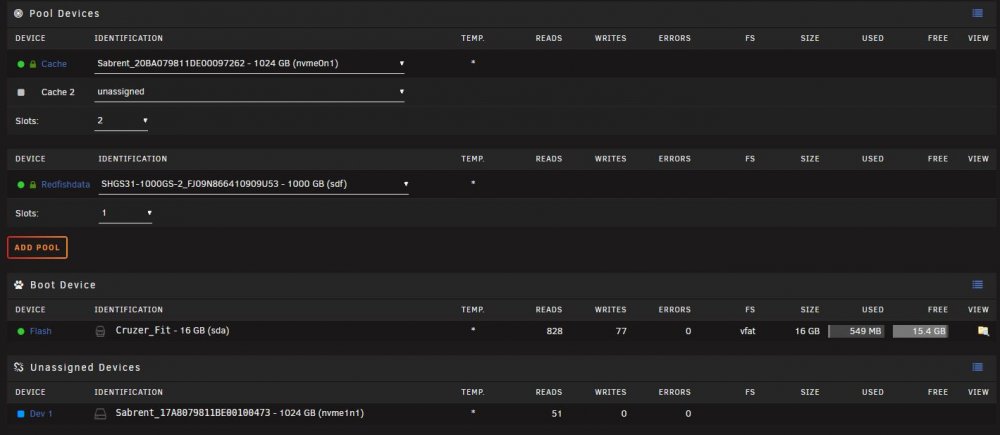
Task: Toggle view icon in Pool Devices header
Action: (x=977, y=13)
